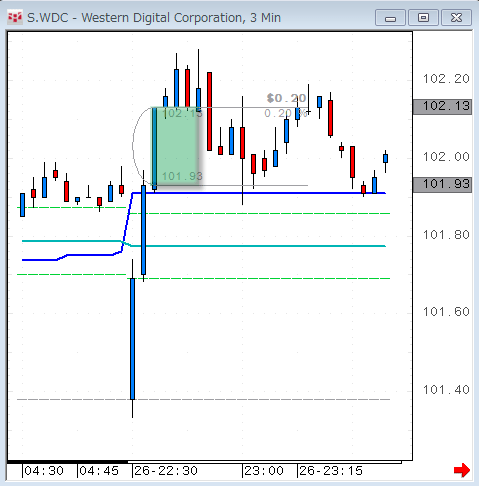Click the 26-23:15 time label
Image resolution: width=479 pixels, height=486 pixels.
[330, 471]
